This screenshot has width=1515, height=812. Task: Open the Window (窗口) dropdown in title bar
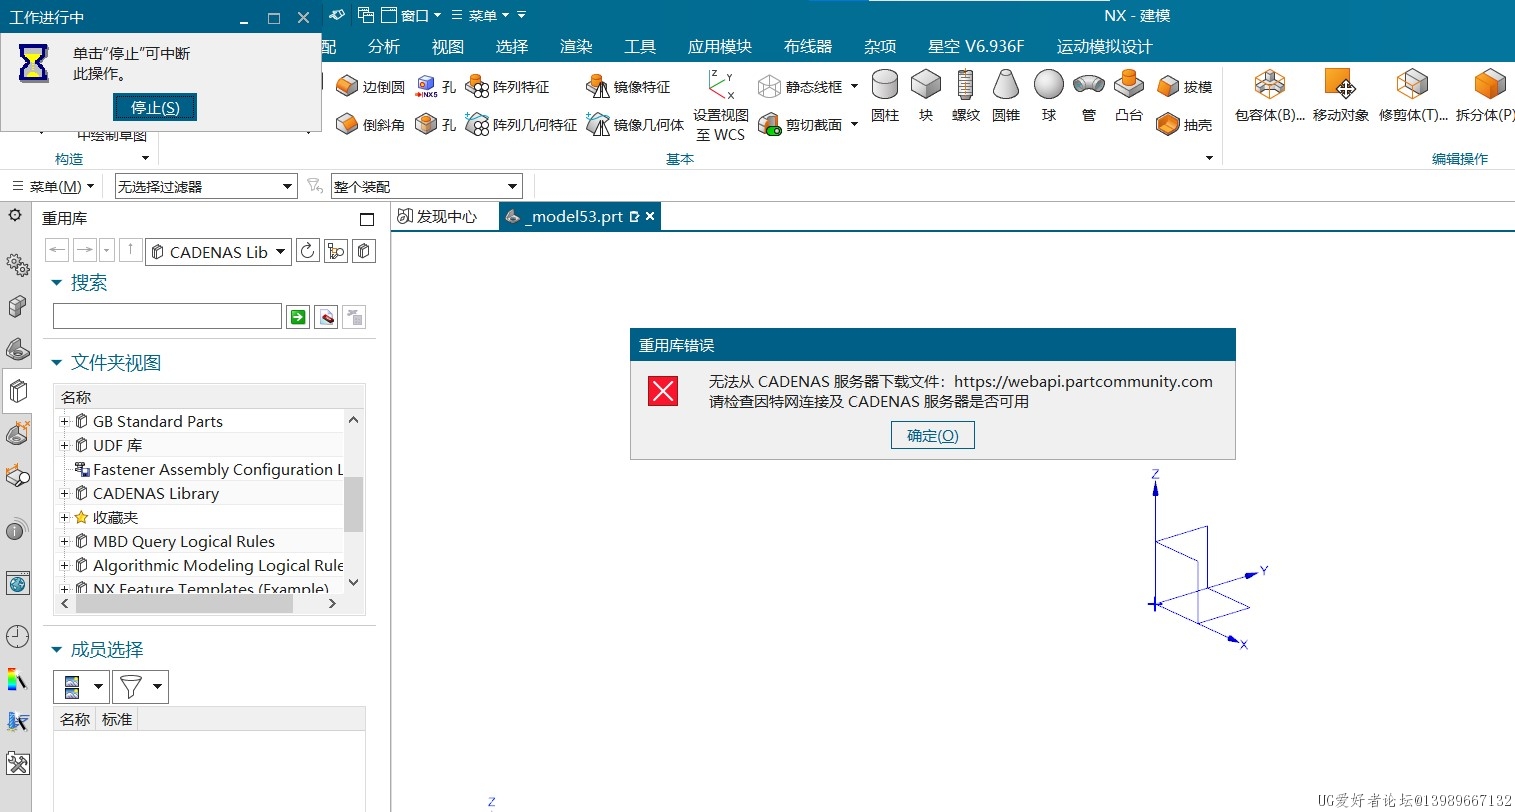click(x=412, y=15)
